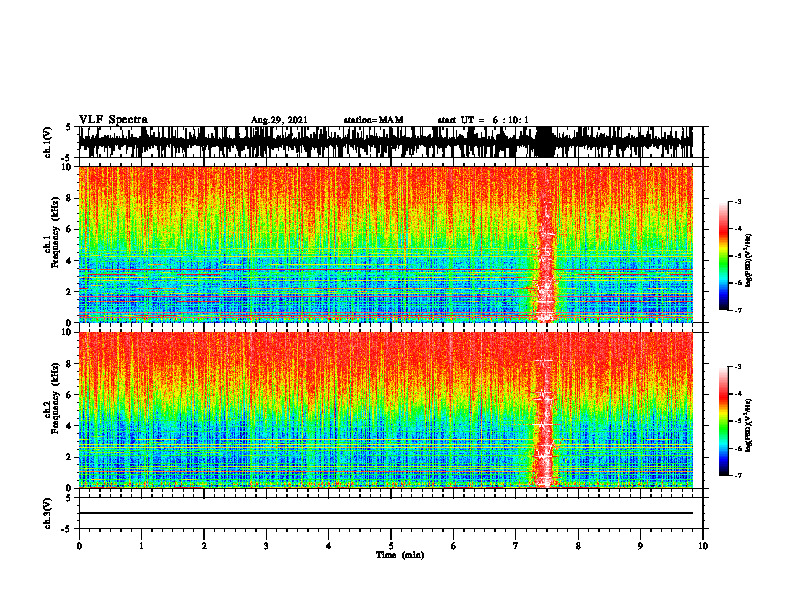Click the ch.1 voltage waveform strip

pyautogui.click(x=385, y=142)
